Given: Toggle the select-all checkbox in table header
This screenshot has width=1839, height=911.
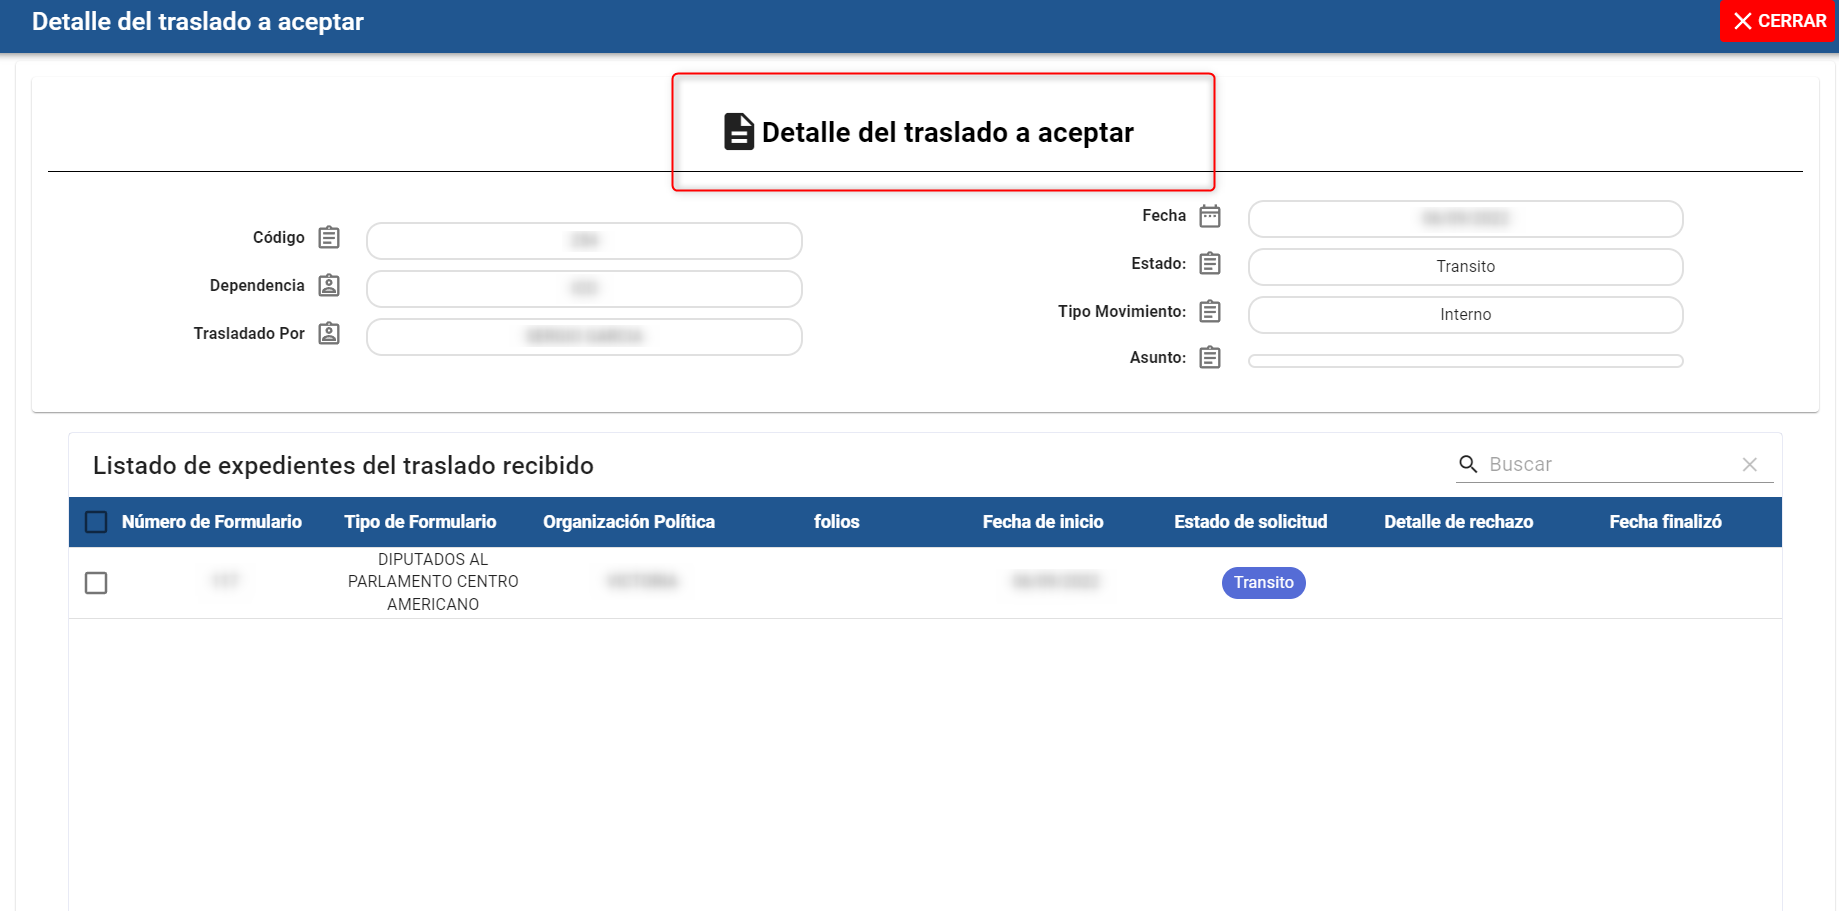Looking at the screenshot, I should (96, 522).
